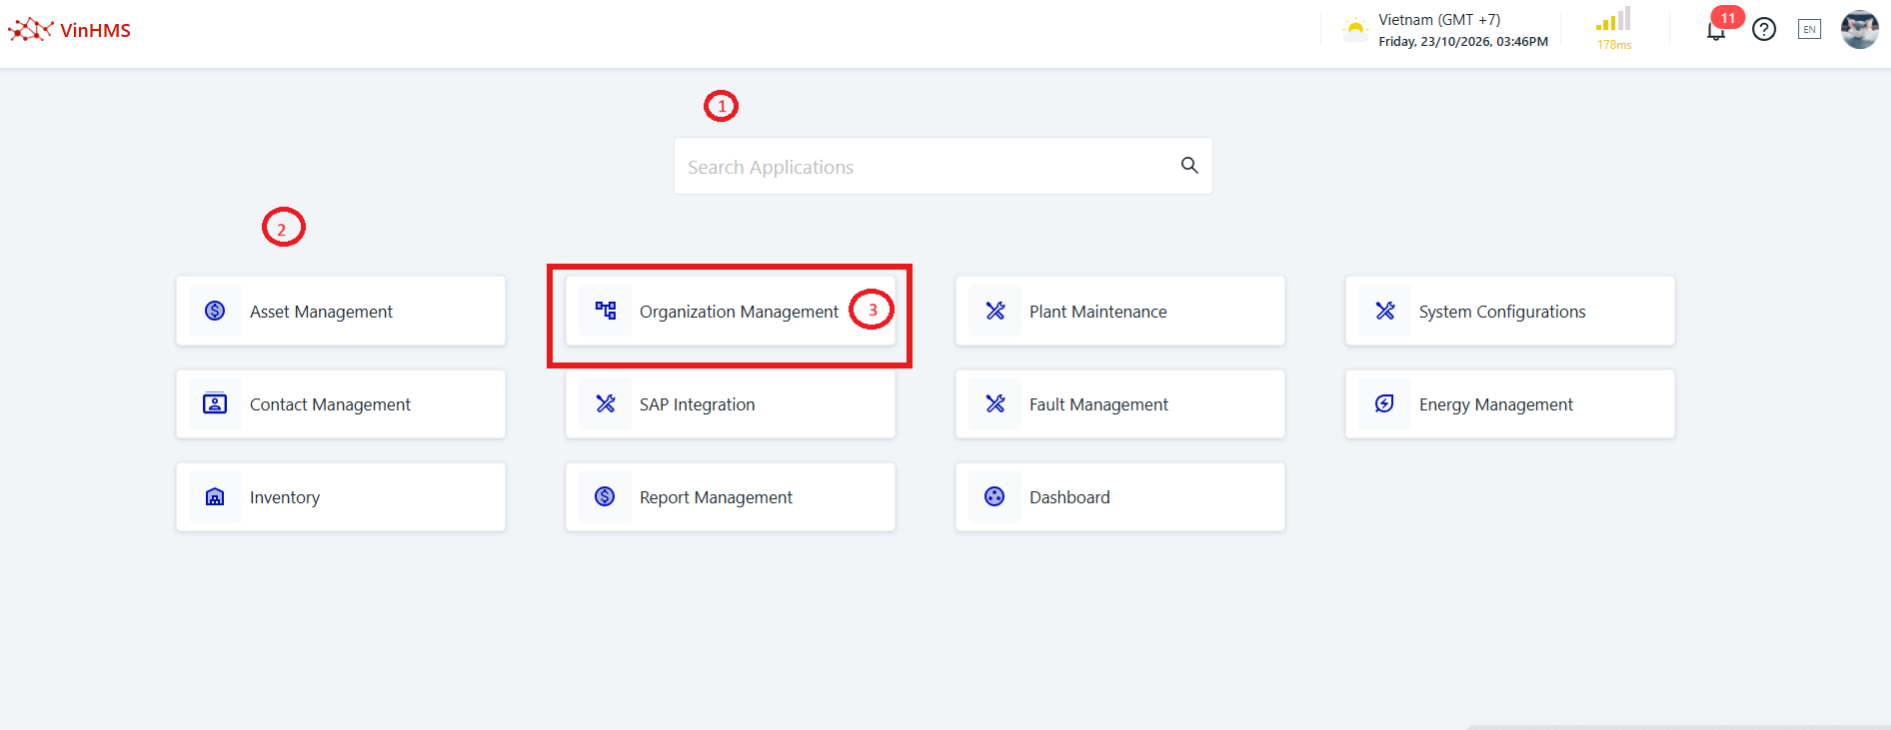Click the 178ms latency text
This screenshot has width=1891, height=730.
pyautogui.click(x=1614, y=45)
